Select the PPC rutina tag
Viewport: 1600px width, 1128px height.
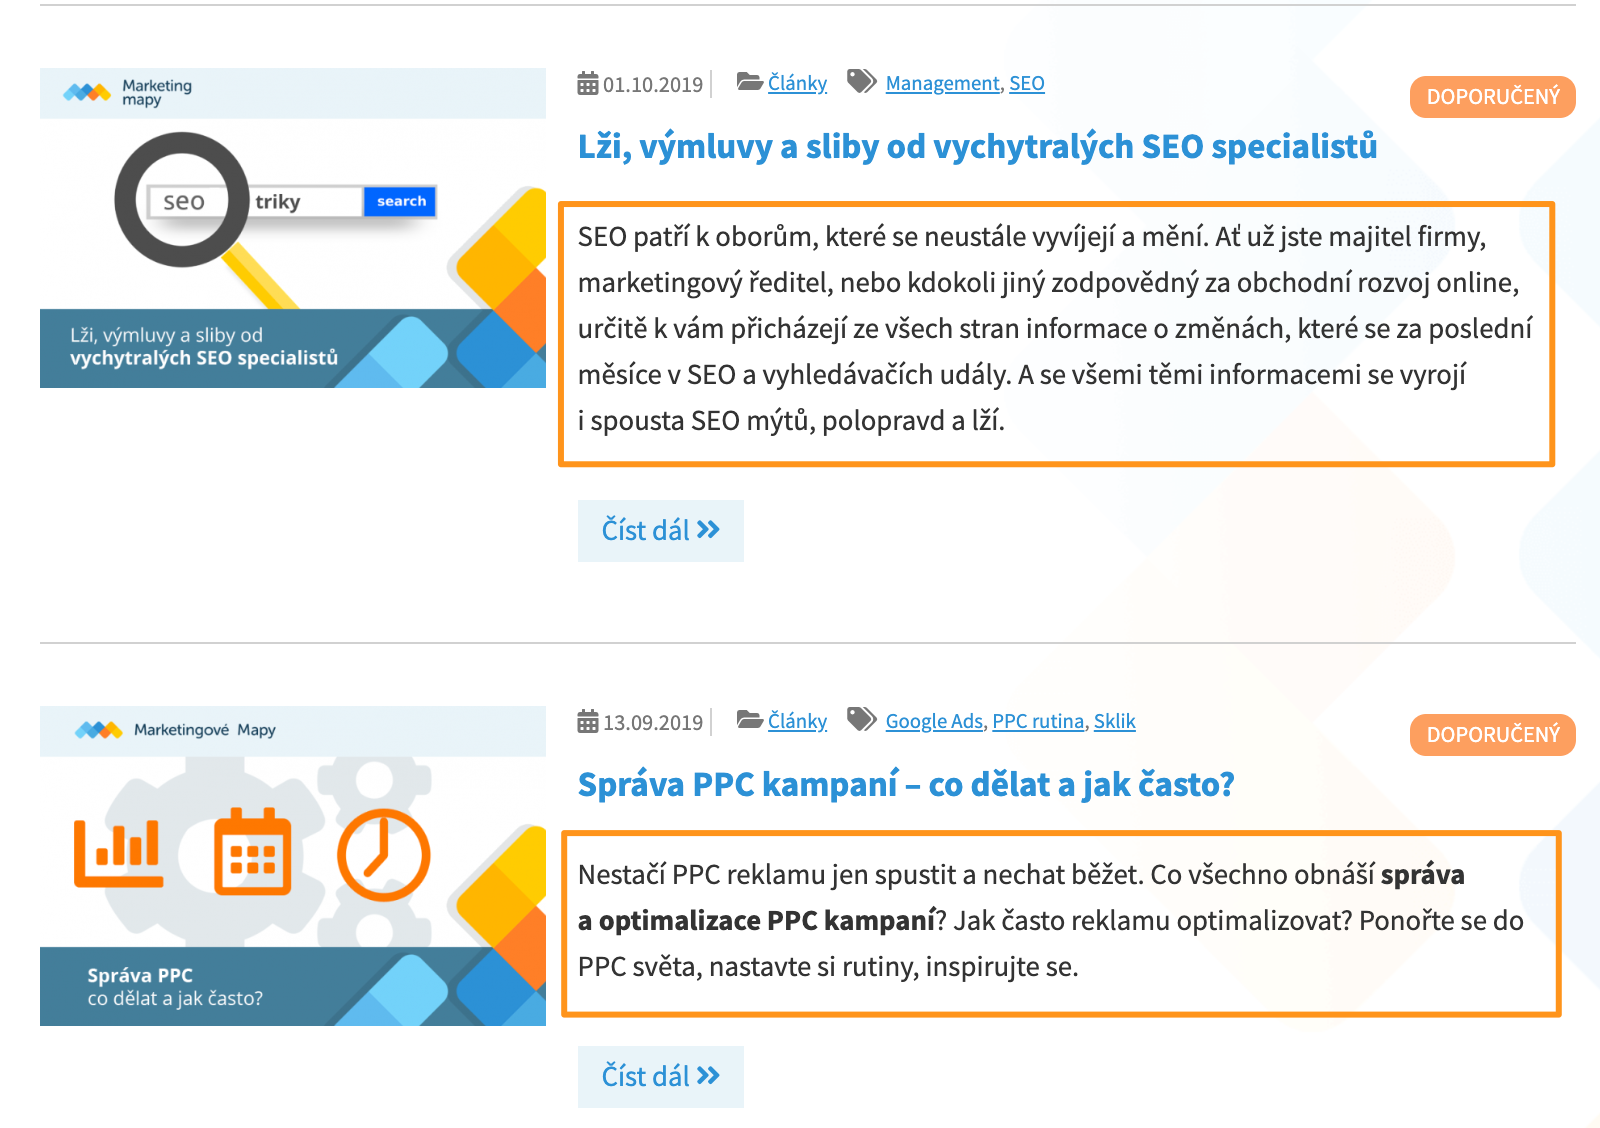(x=1038, y=721)
